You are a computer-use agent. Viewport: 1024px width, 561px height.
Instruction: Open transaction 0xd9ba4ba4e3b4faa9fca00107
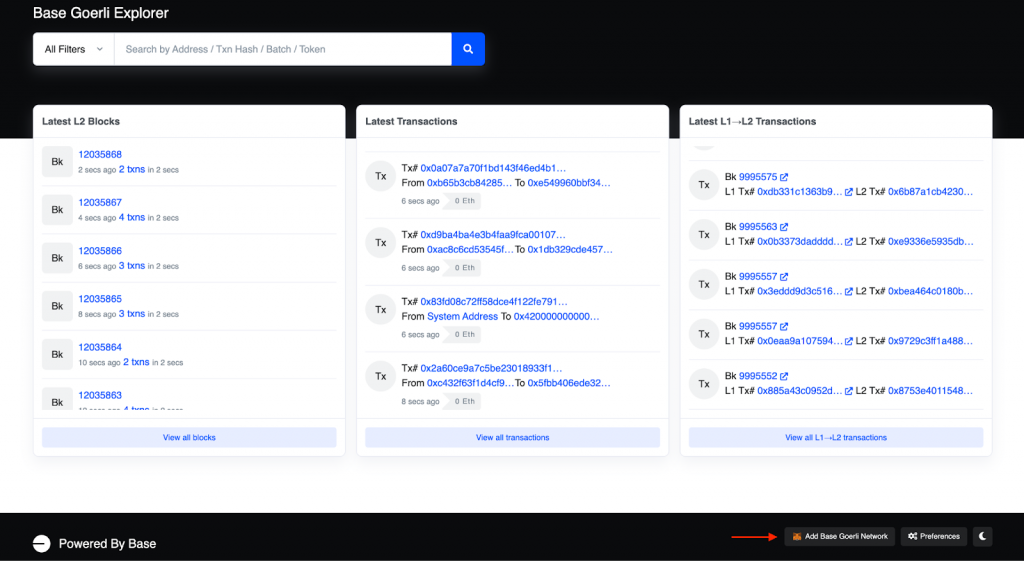point(493,234)
